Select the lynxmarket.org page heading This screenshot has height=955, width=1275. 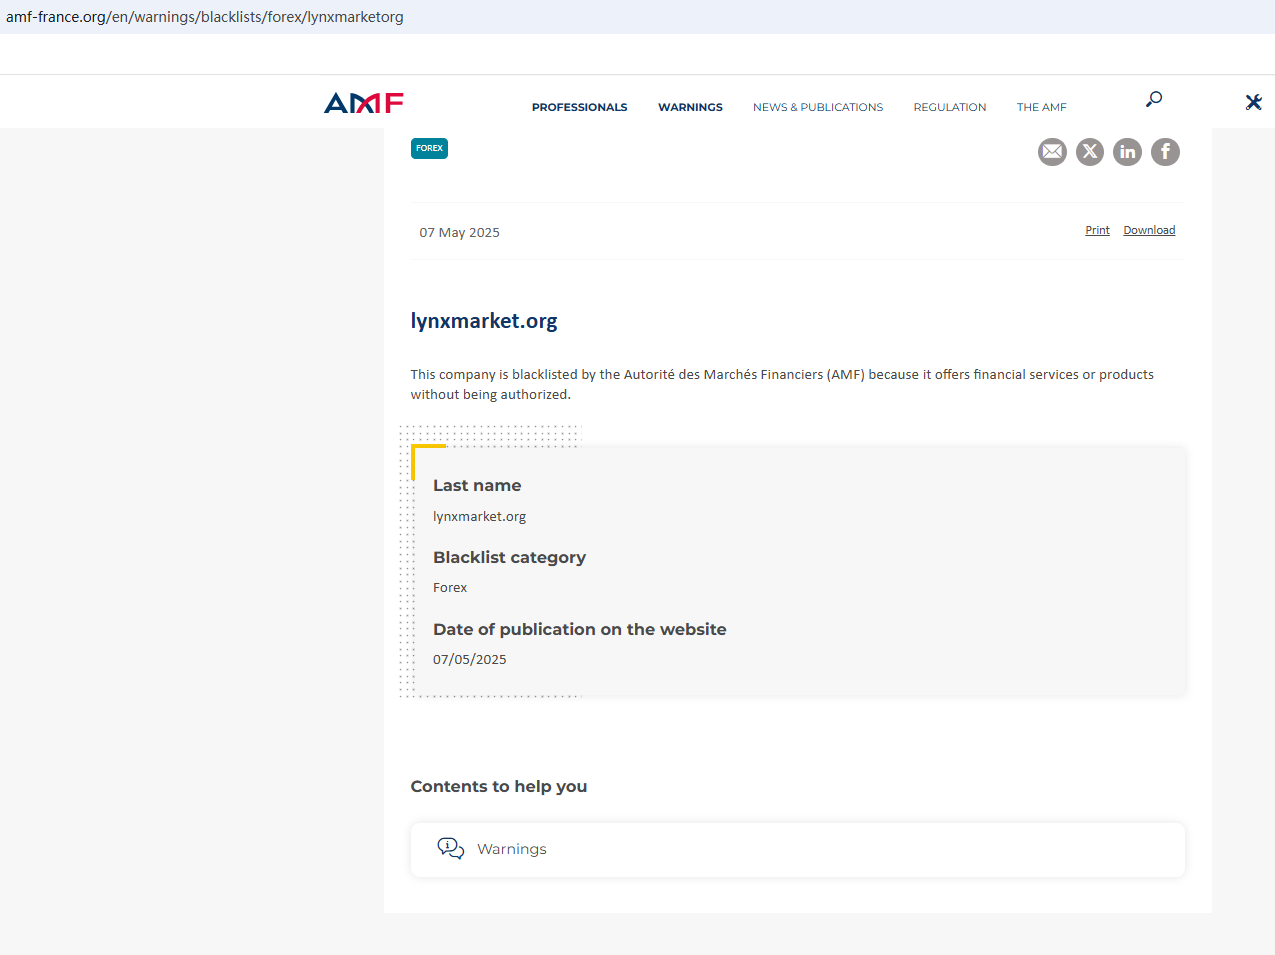[484, 321]
